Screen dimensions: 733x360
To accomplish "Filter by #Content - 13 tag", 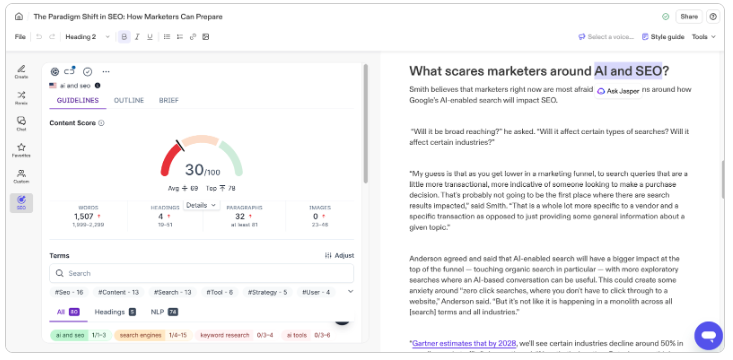I will (x=118, y=292).
